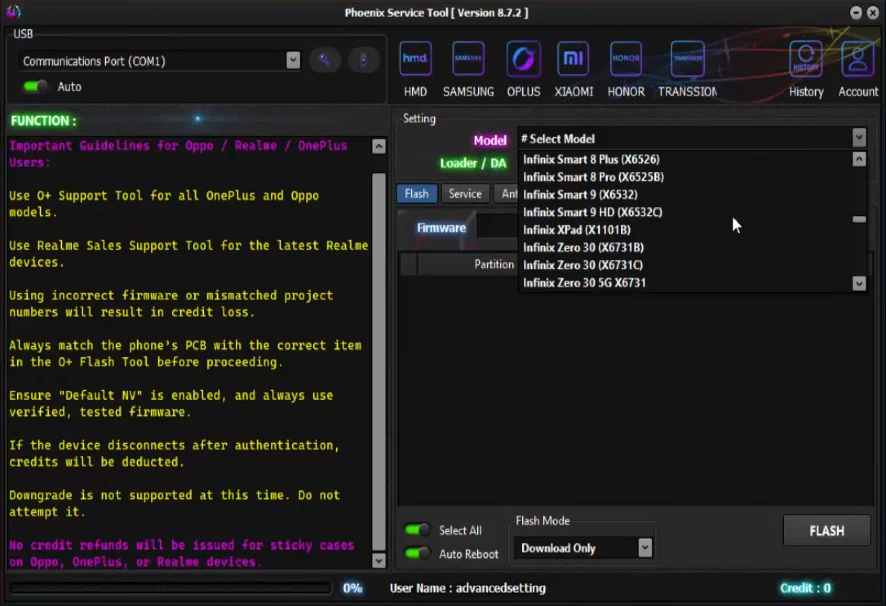Close the Phoenix Service Tool window

click(873, 12)
